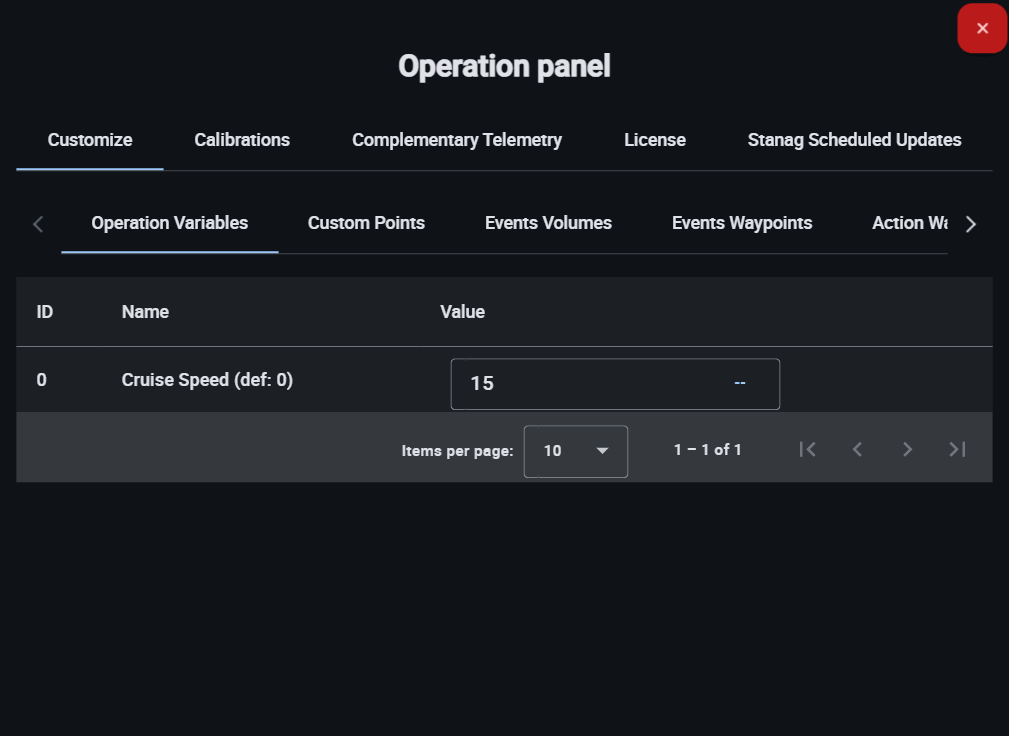Select the Operation Variables sub-tab
1009x736 pixels.
tap(170, 223)
